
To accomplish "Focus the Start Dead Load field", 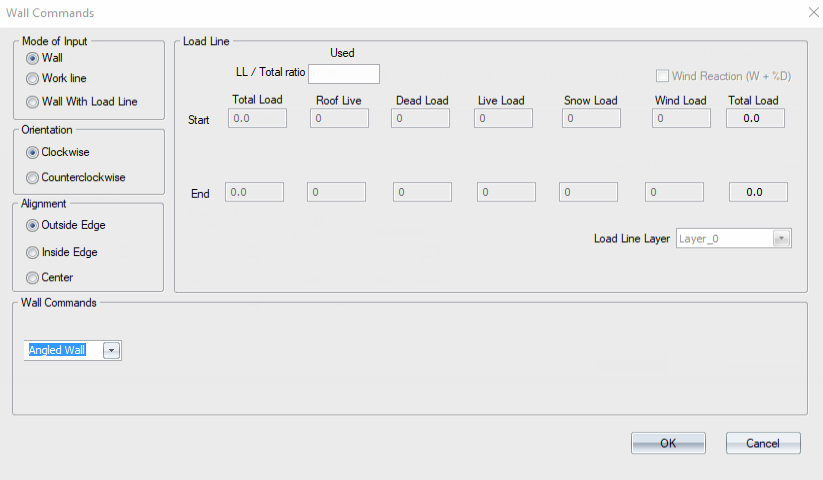I will pos(420,119).
